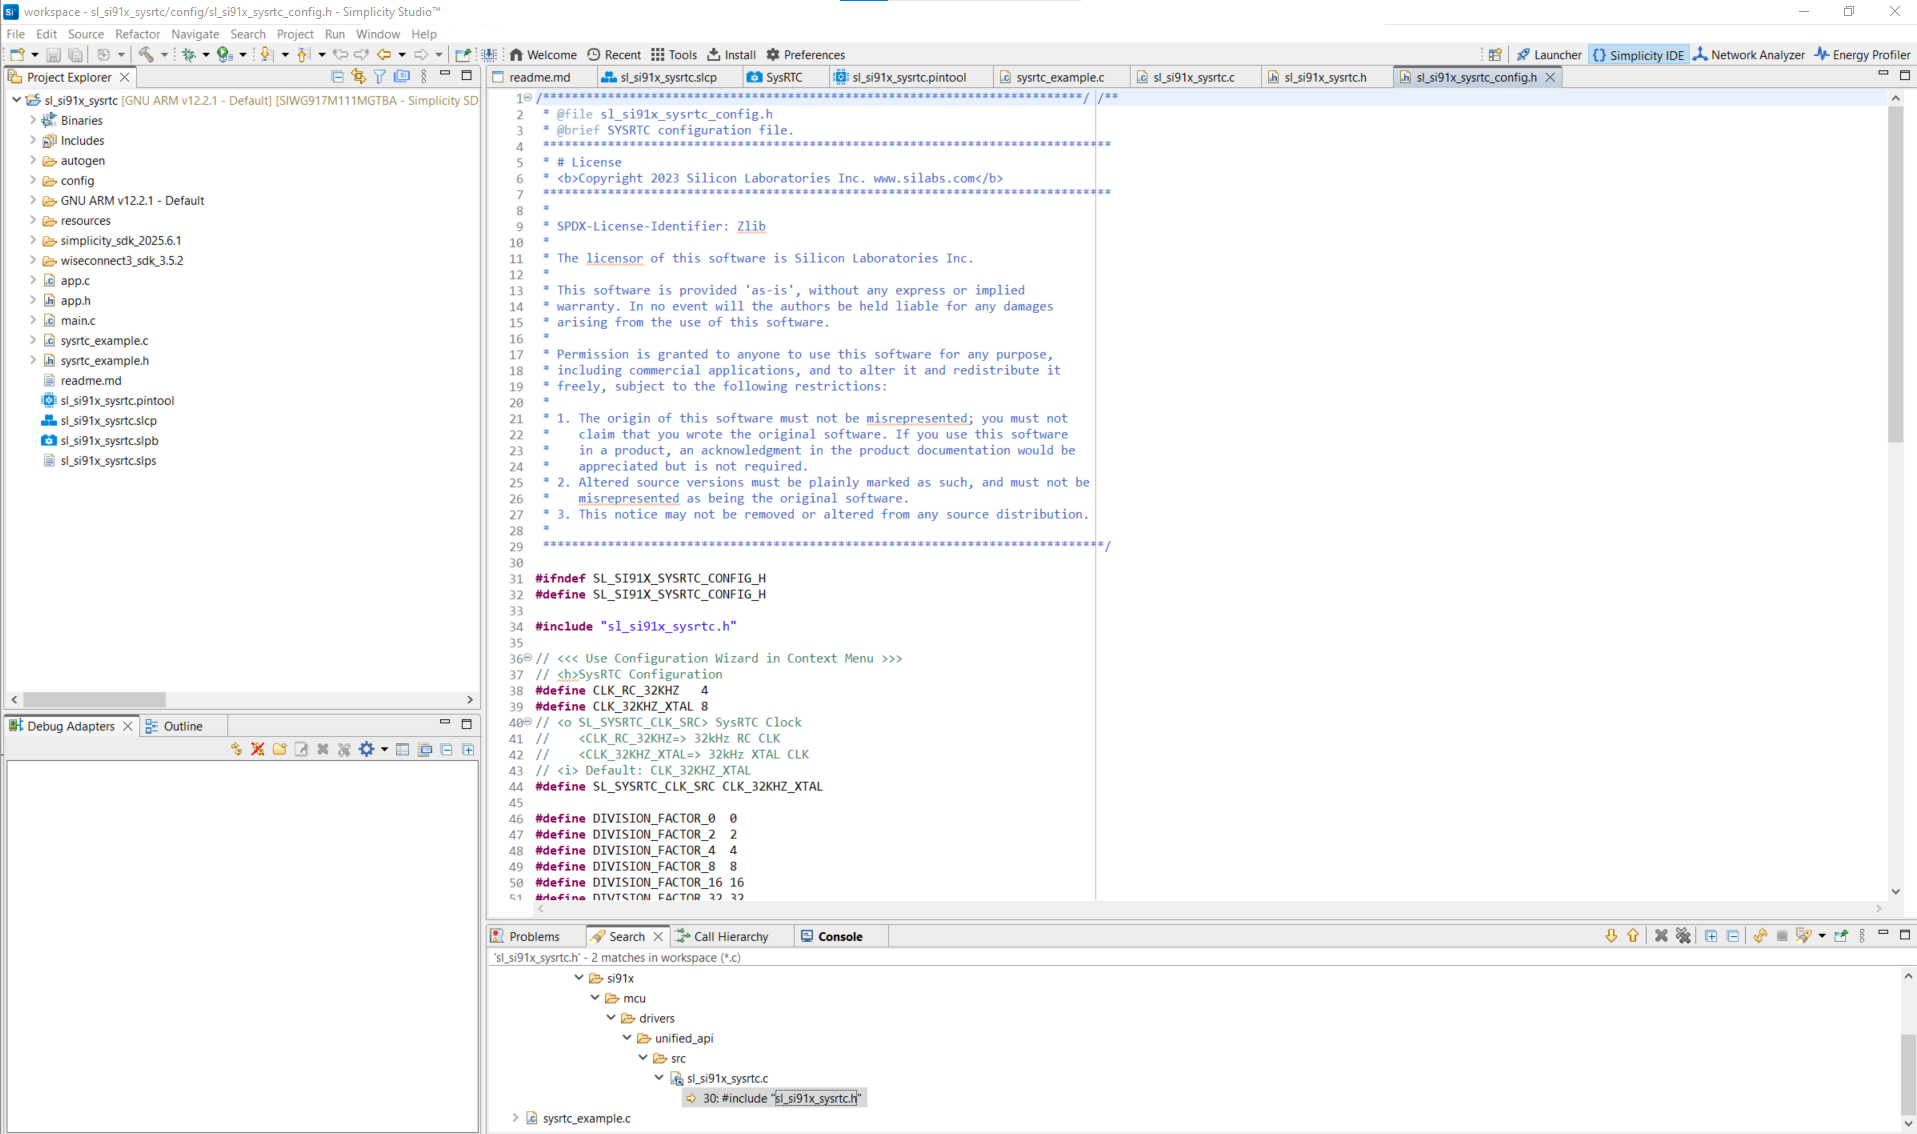Pin the Search view

point(1841,936)
